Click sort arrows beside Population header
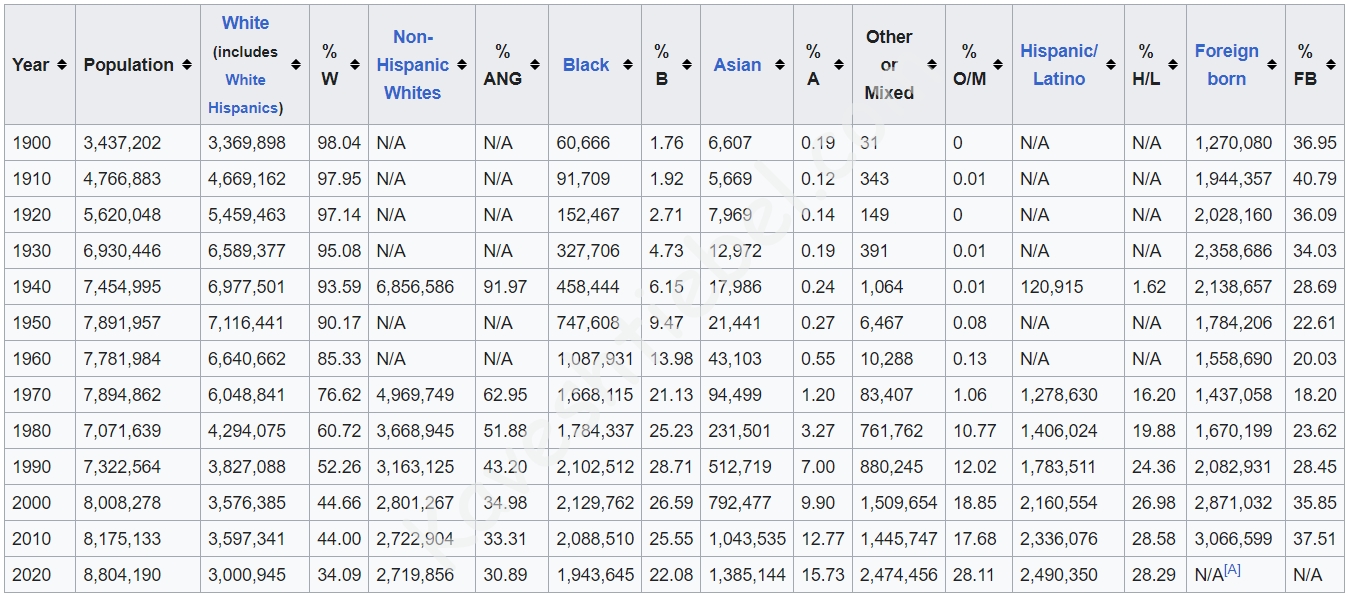1349x597 pixels. click(x=186, y=65)
